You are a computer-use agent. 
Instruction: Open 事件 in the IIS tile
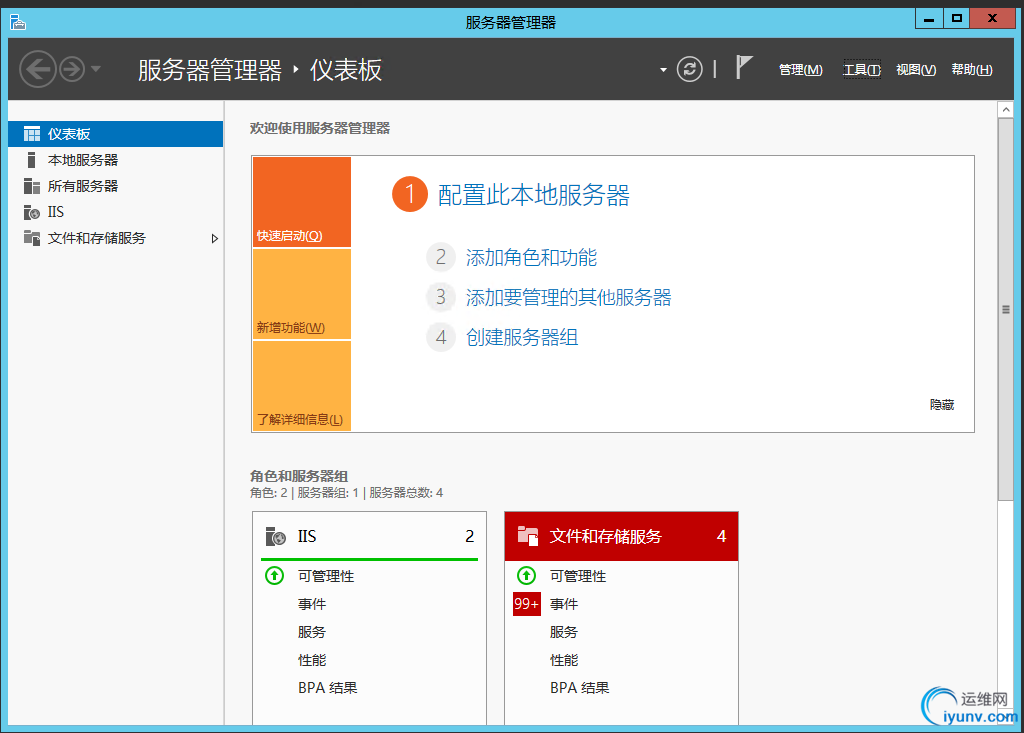pyautogui.click(x=312, y=604)
